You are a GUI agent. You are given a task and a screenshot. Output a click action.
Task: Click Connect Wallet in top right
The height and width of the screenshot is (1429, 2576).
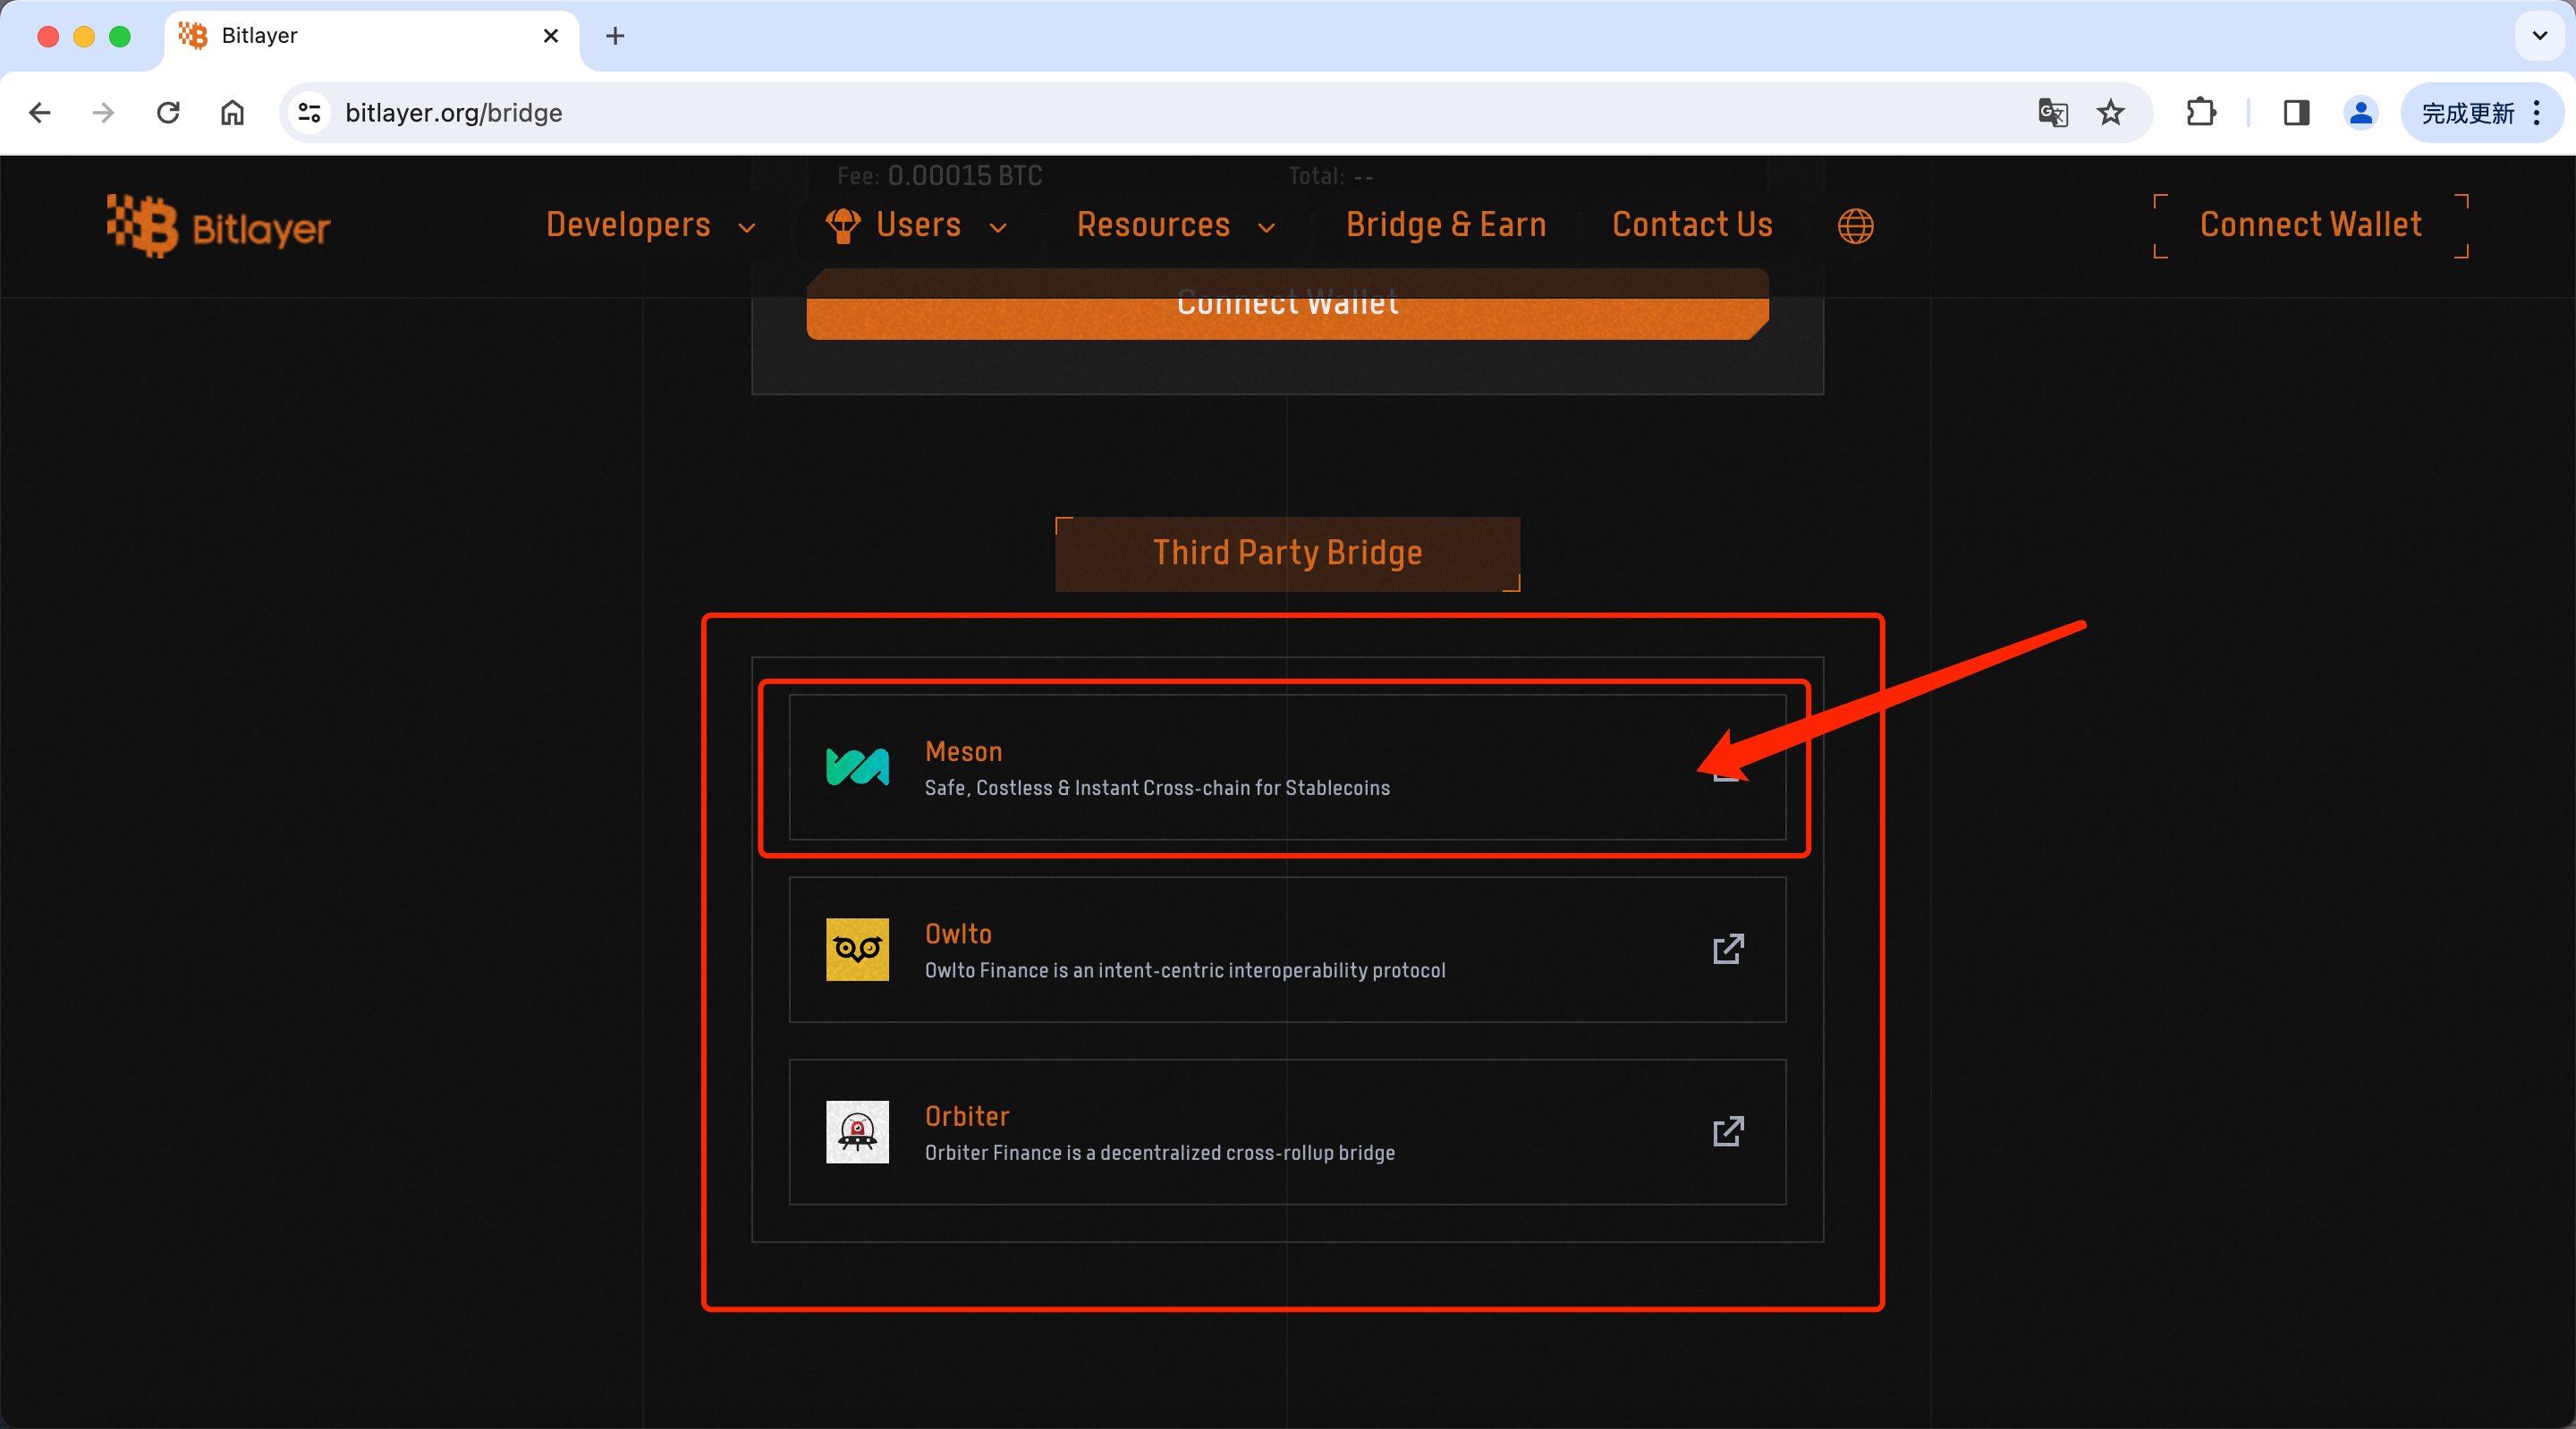2310,225
